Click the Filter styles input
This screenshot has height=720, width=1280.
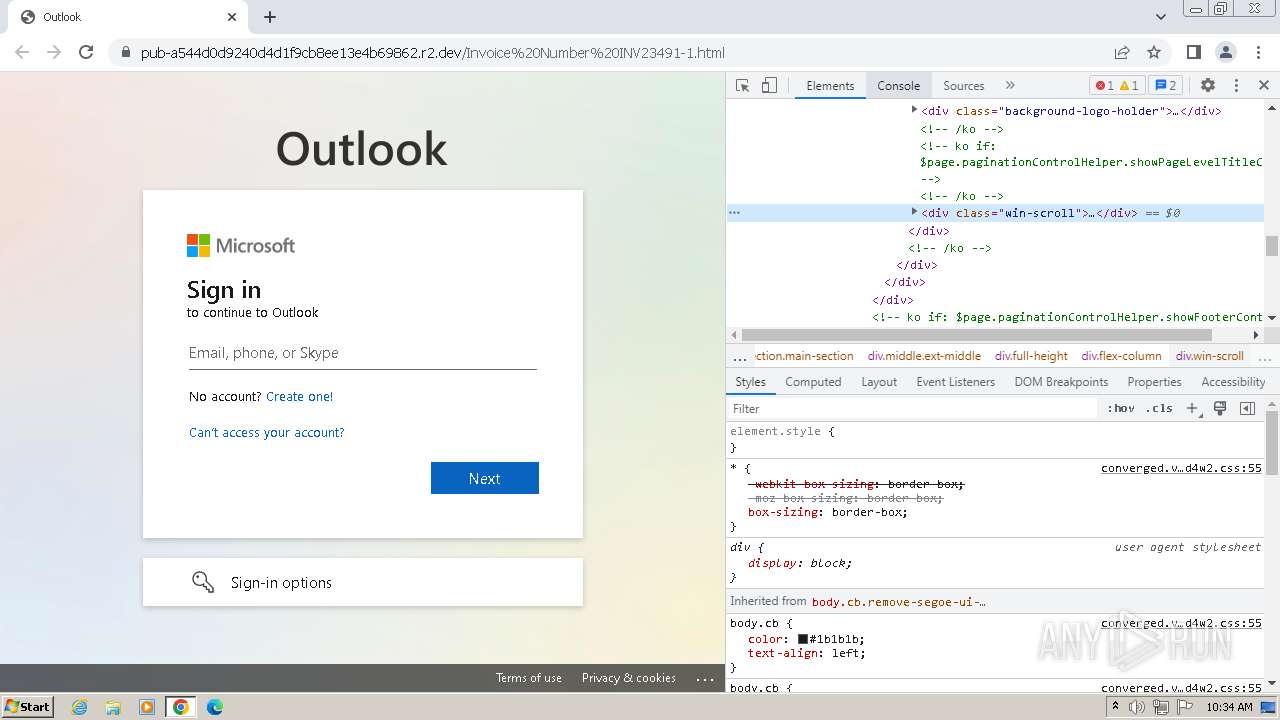[912, 408]
